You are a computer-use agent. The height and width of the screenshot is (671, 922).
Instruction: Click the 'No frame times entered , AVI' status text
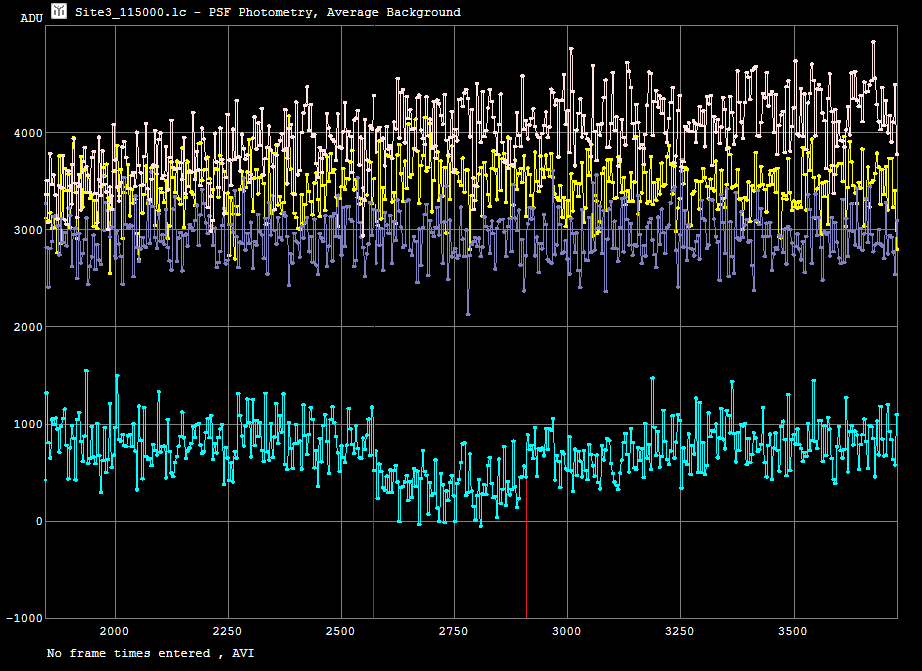(151, 653)
